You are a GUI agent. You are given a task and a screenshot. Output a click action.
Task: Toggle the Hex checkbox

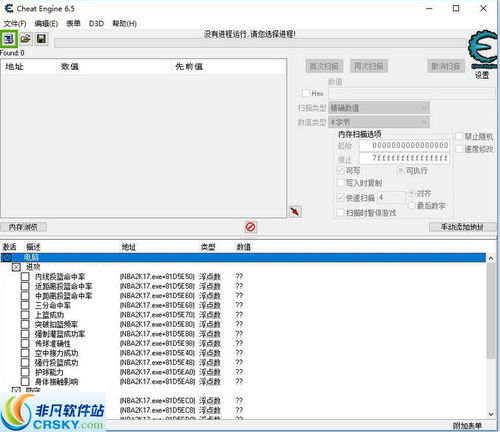[305, 93]
